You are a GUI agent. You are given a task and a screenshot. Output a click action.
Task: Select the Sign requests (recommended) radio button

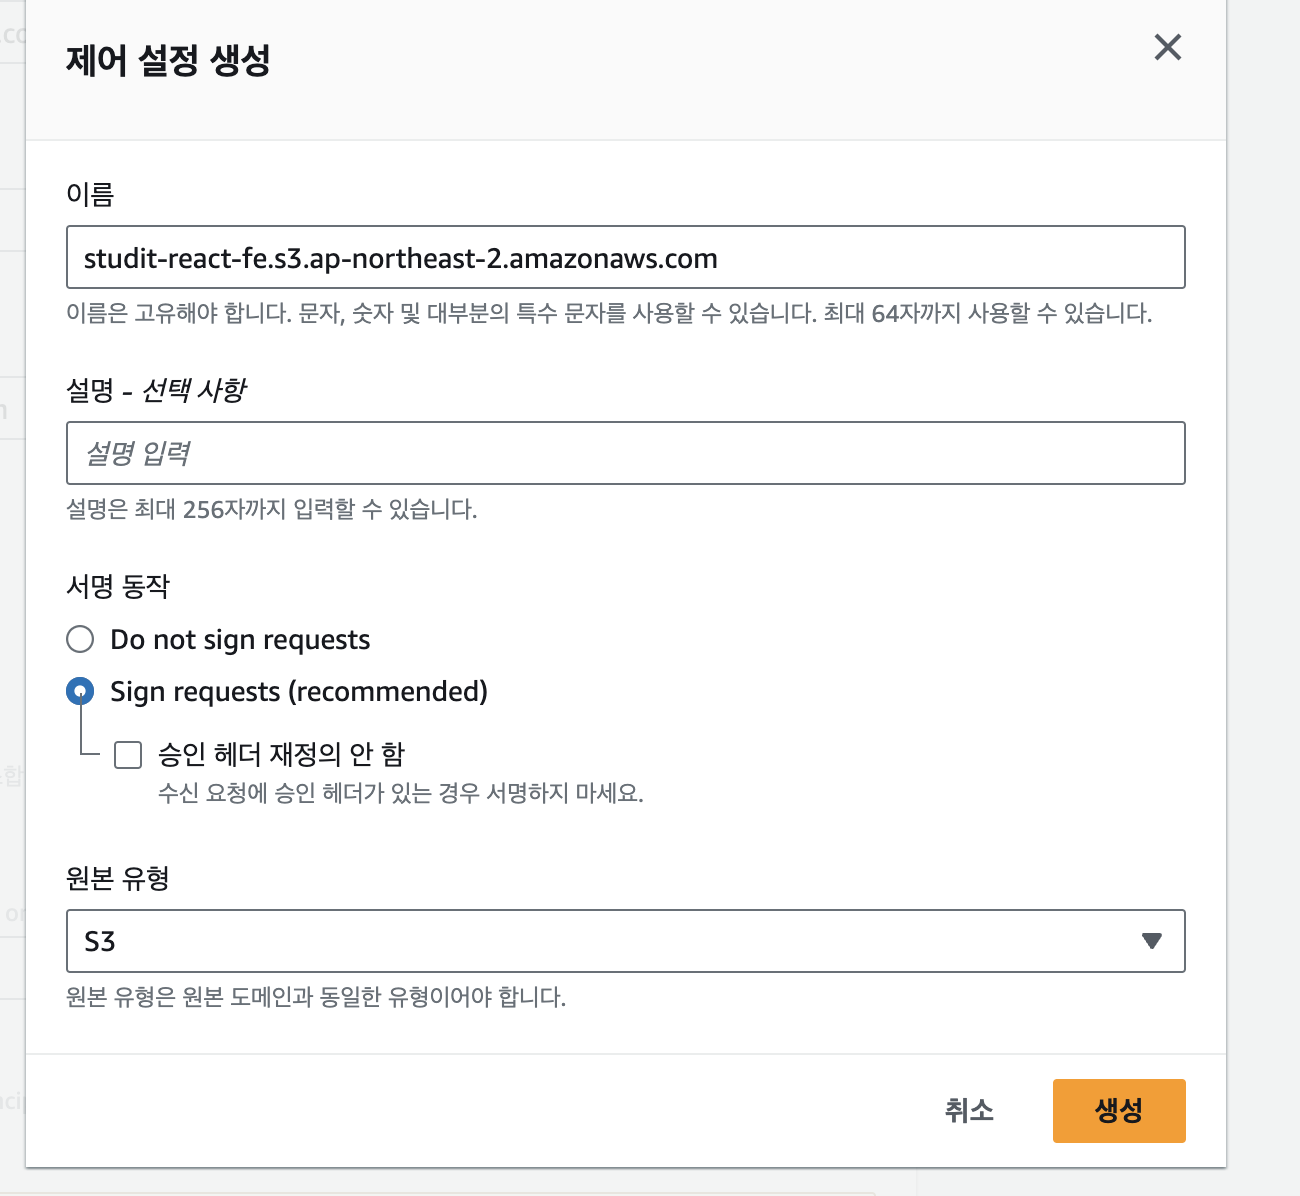80,691
